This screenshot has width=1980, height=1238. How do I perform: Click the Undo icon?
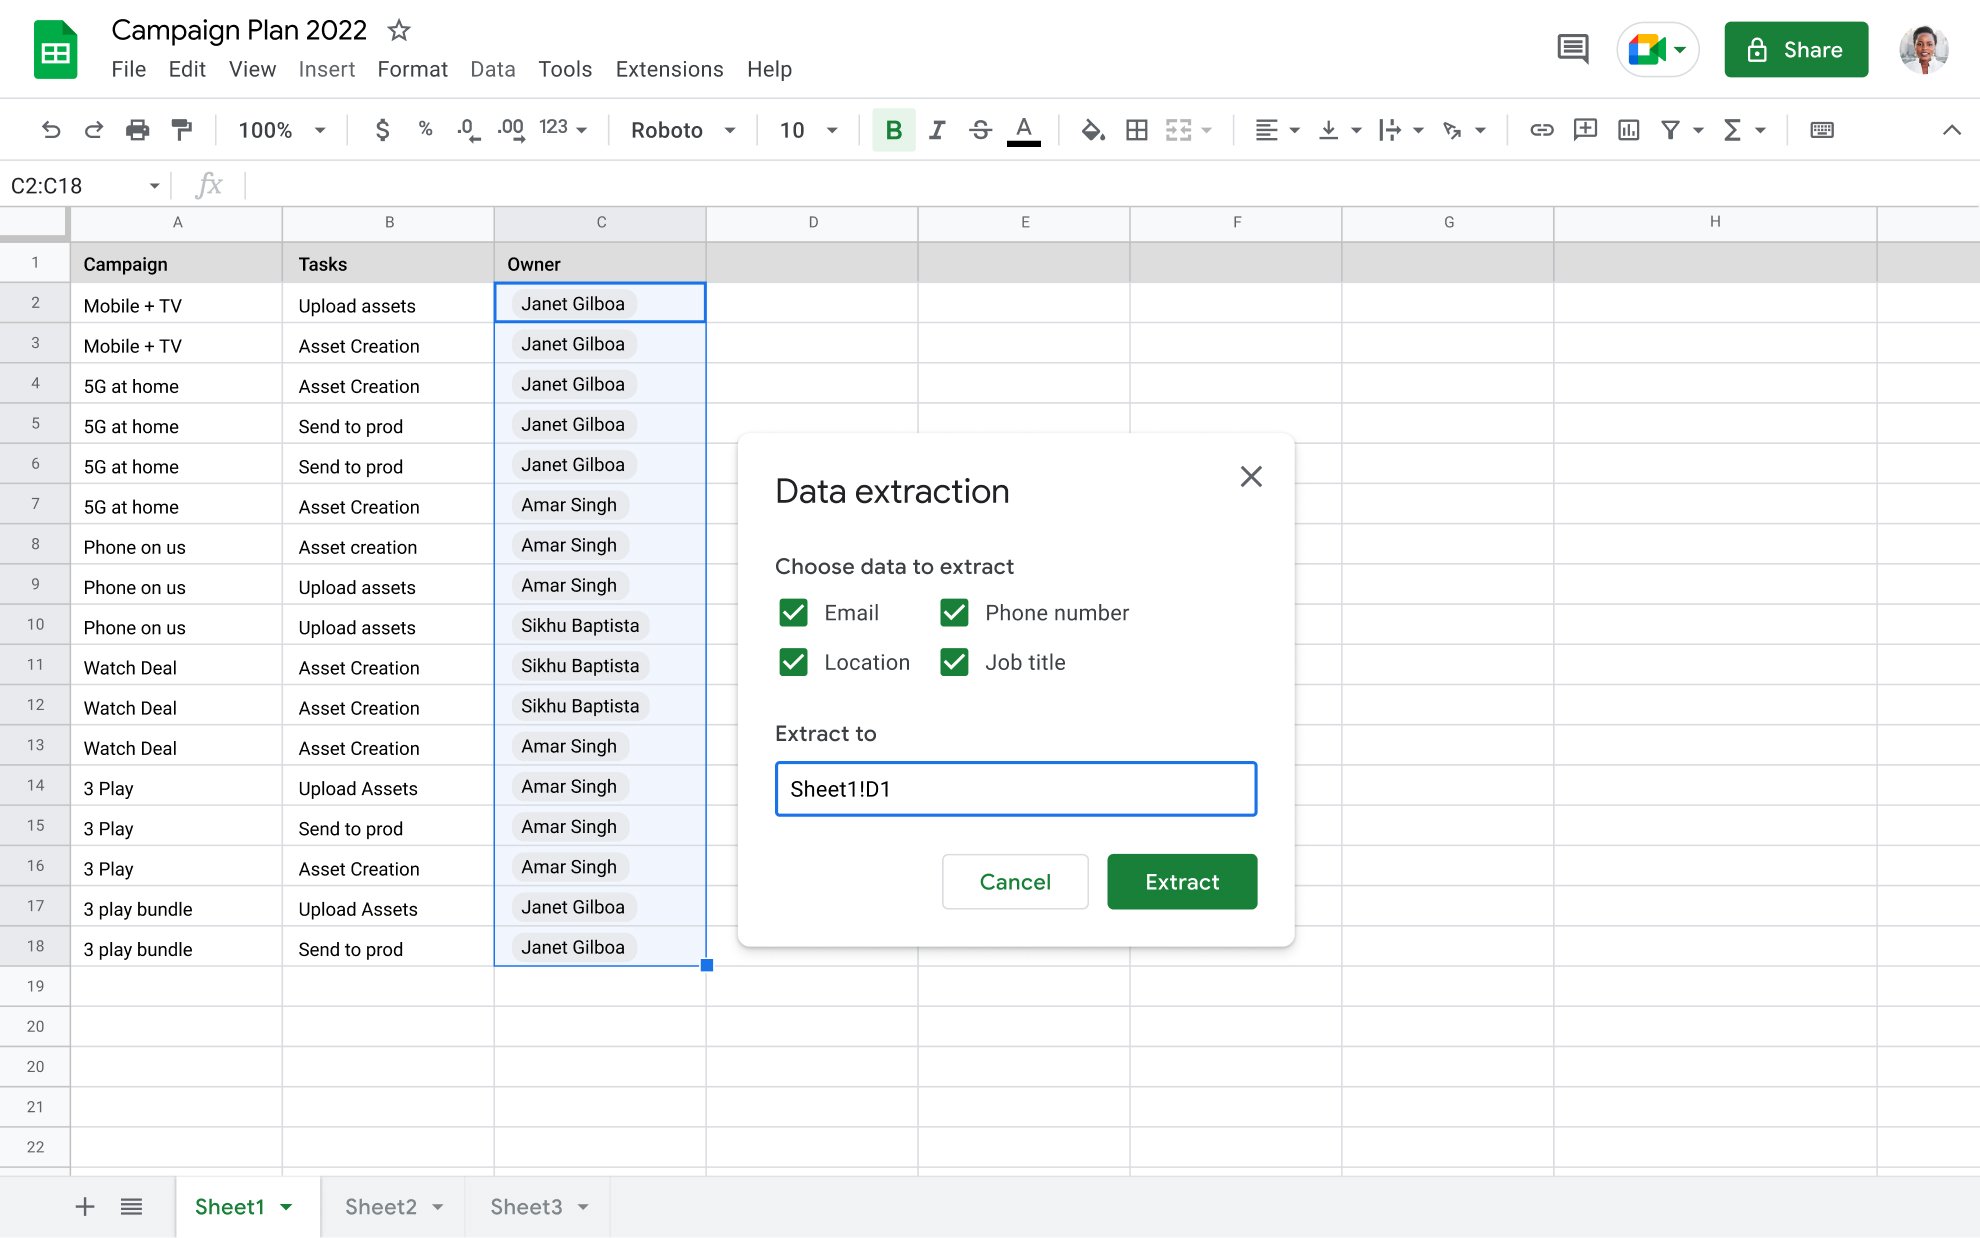coord(51,130)
